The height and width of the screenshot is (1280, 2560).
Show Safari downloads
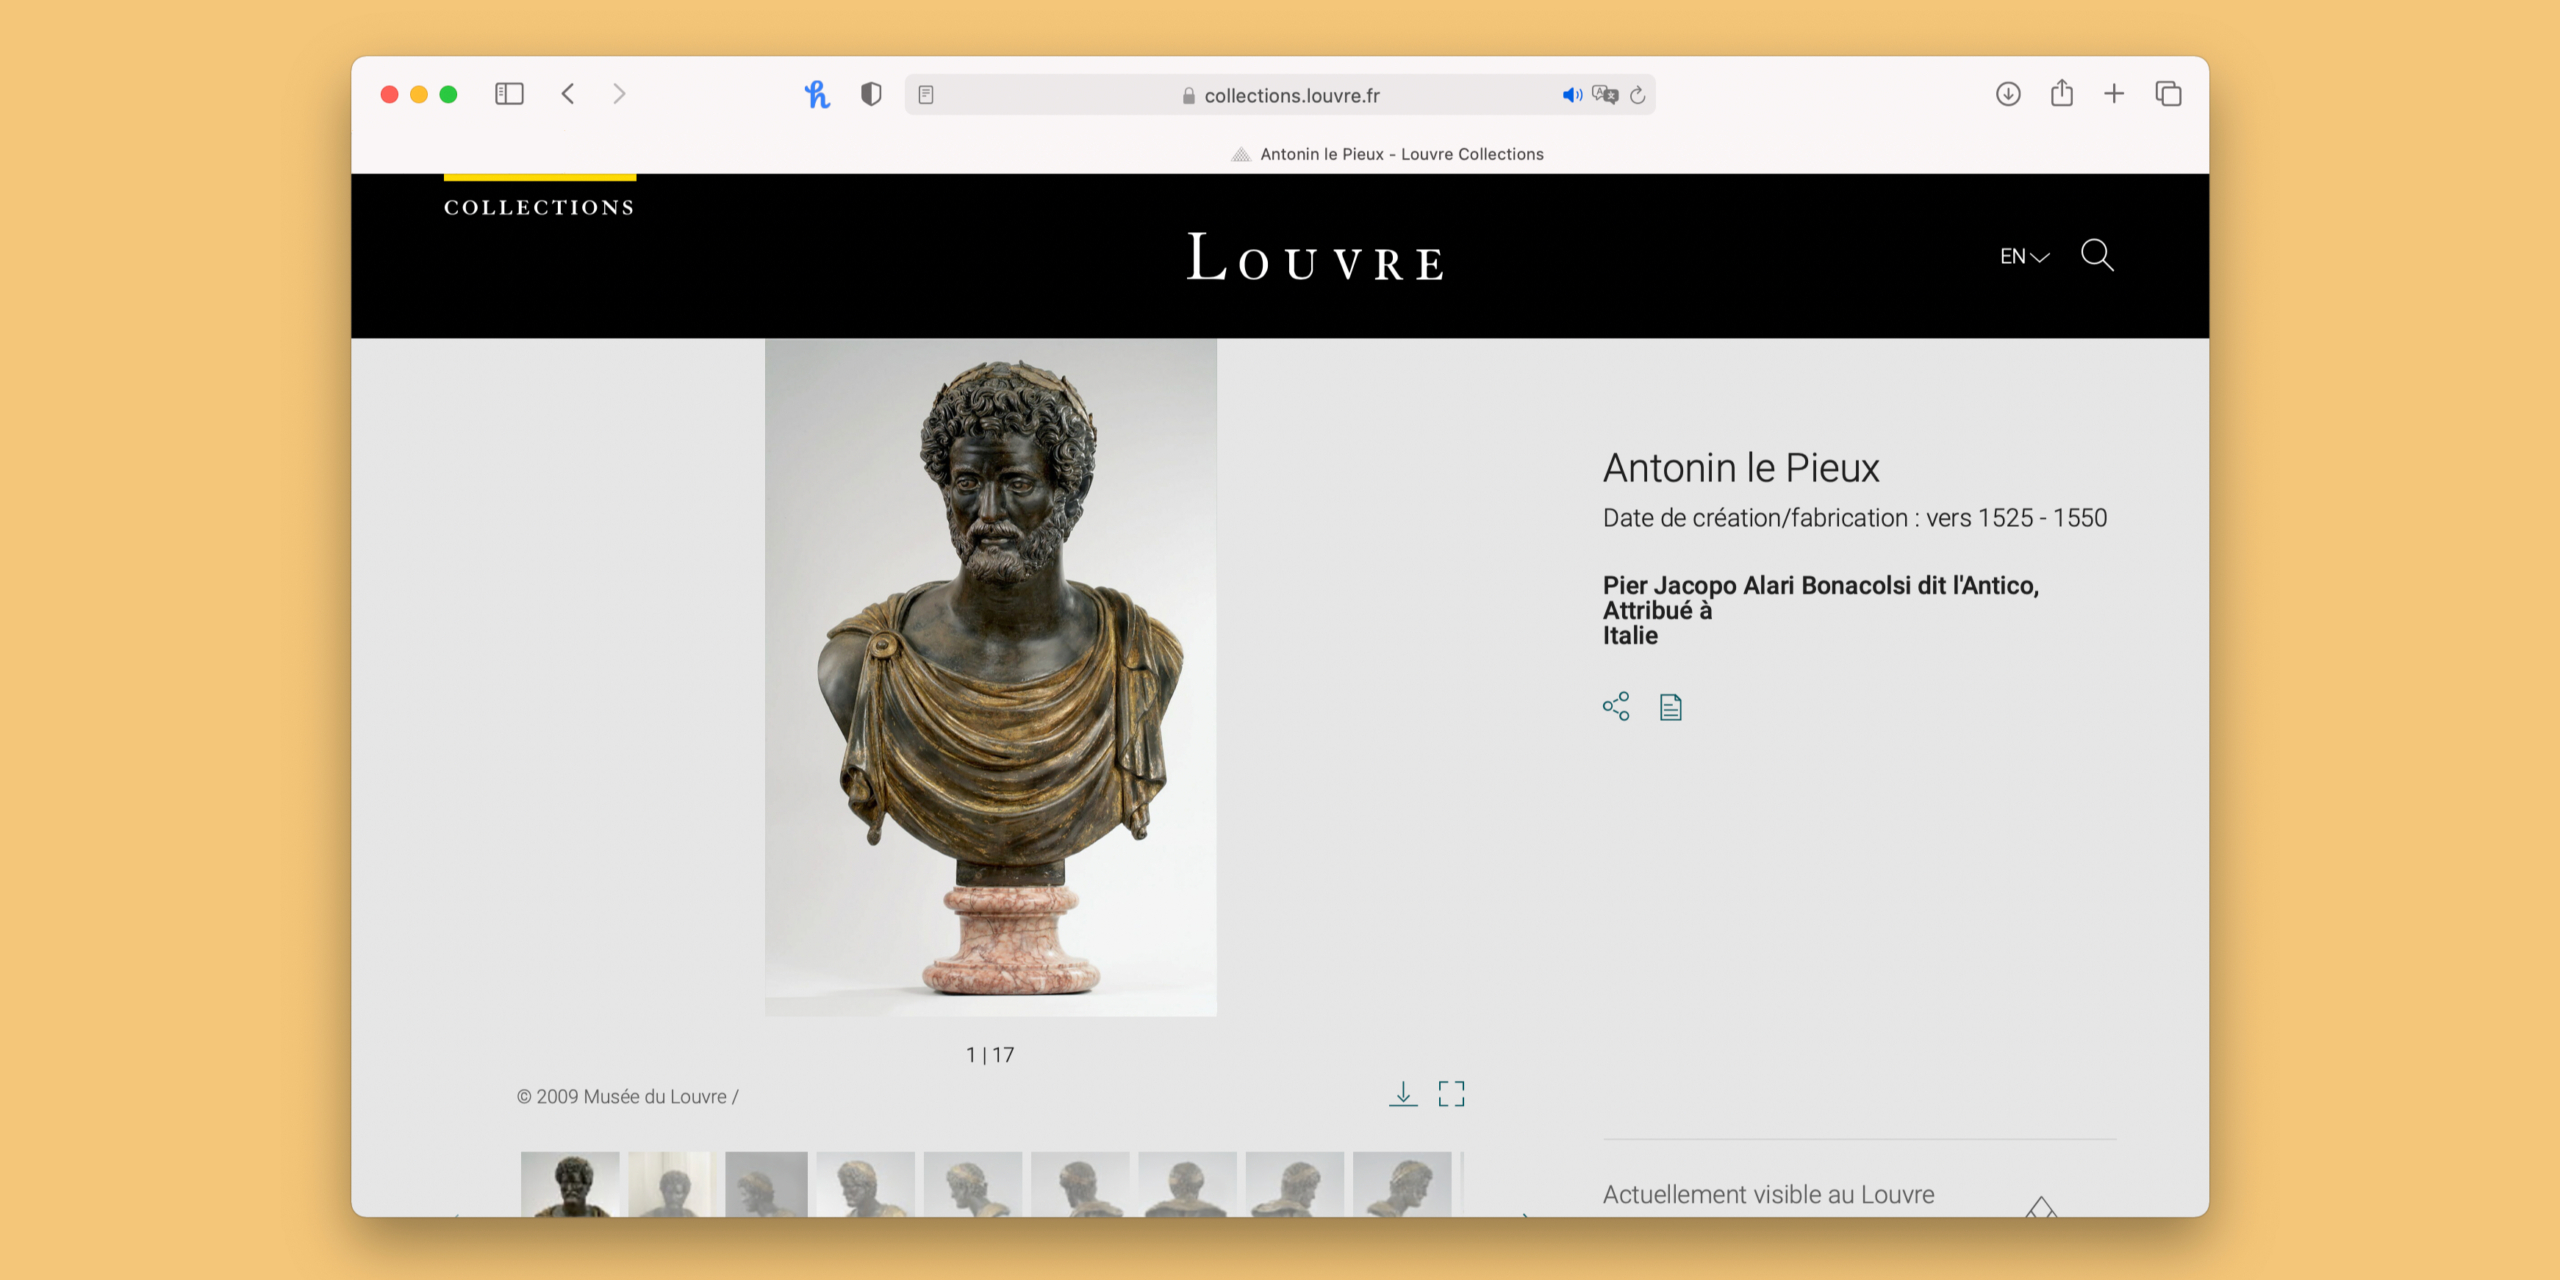pyautogui.click(x=2007, y=94)
